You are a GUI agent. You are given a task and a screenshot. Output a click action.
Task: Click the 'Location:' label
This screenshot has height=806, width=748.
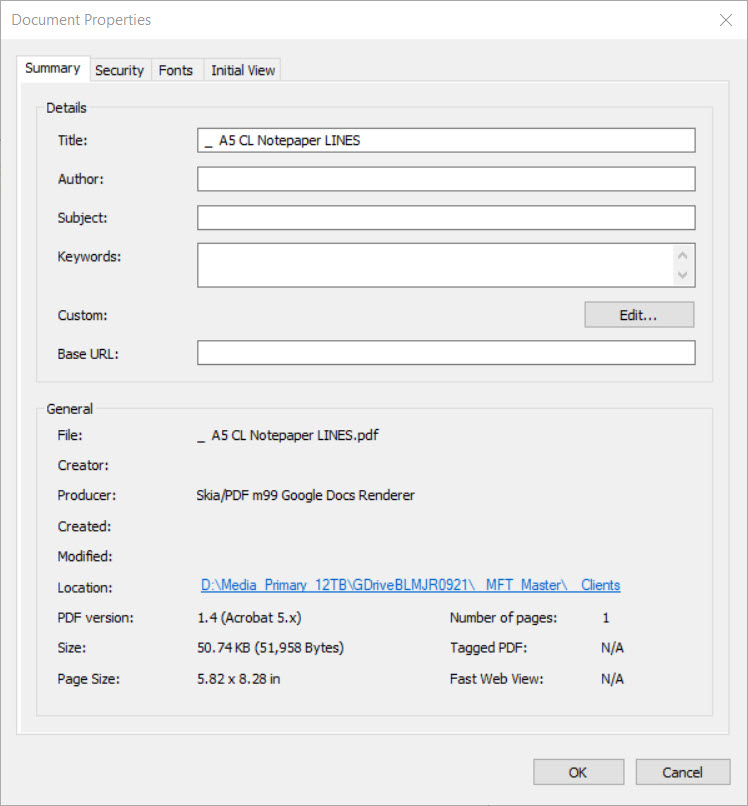tap(85, 588)
